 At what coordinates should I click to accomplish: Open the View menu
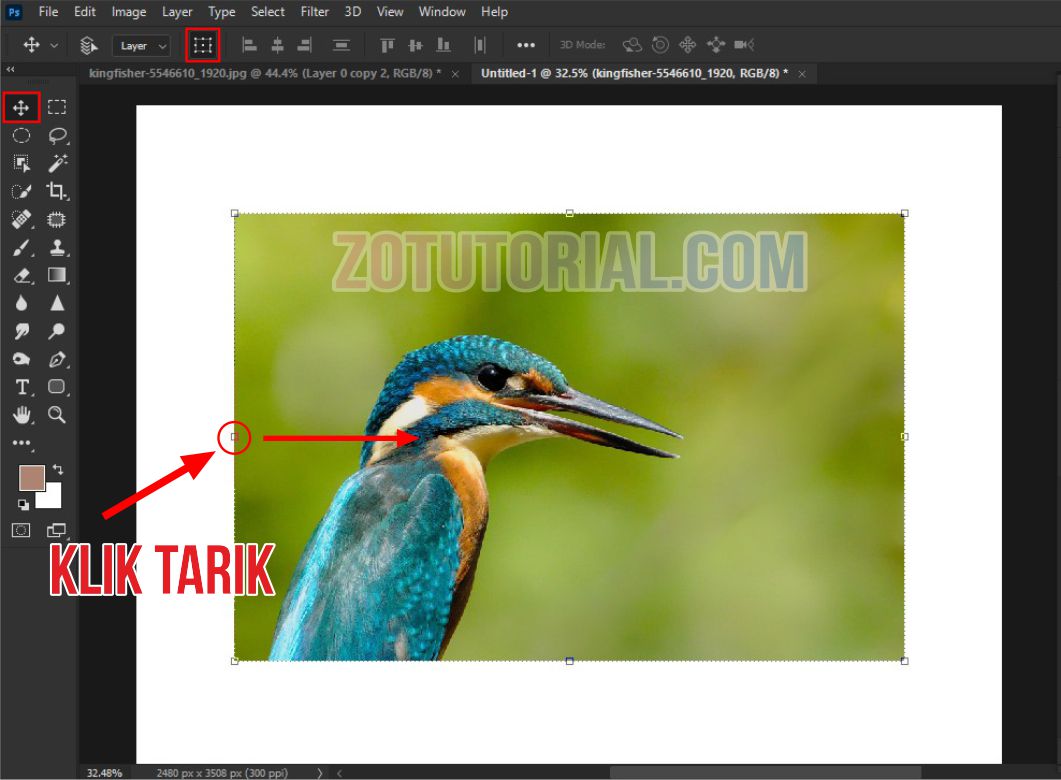point(390,12)
